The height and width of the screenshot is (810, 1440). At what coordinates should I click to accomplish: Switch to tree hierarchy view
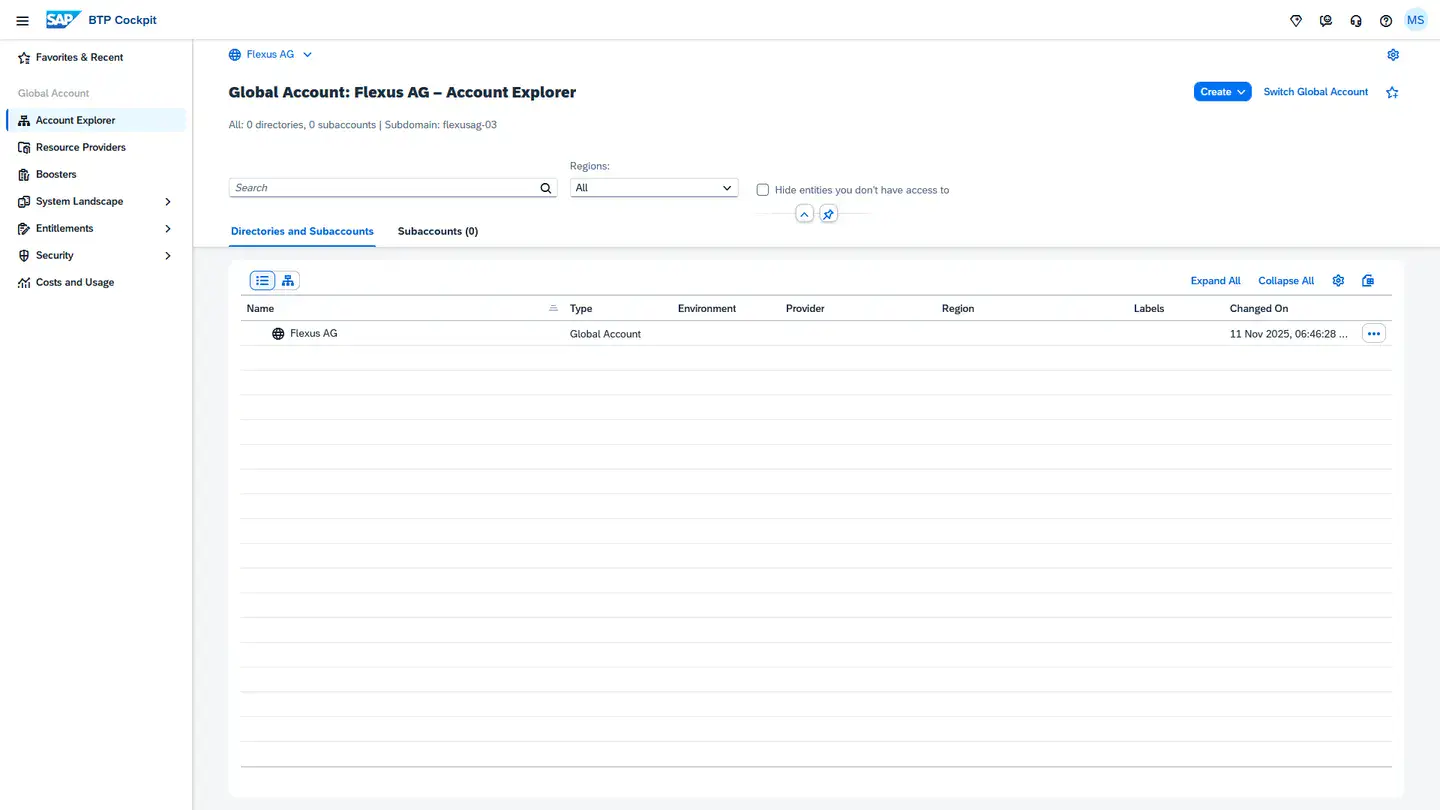pos(288,281)
